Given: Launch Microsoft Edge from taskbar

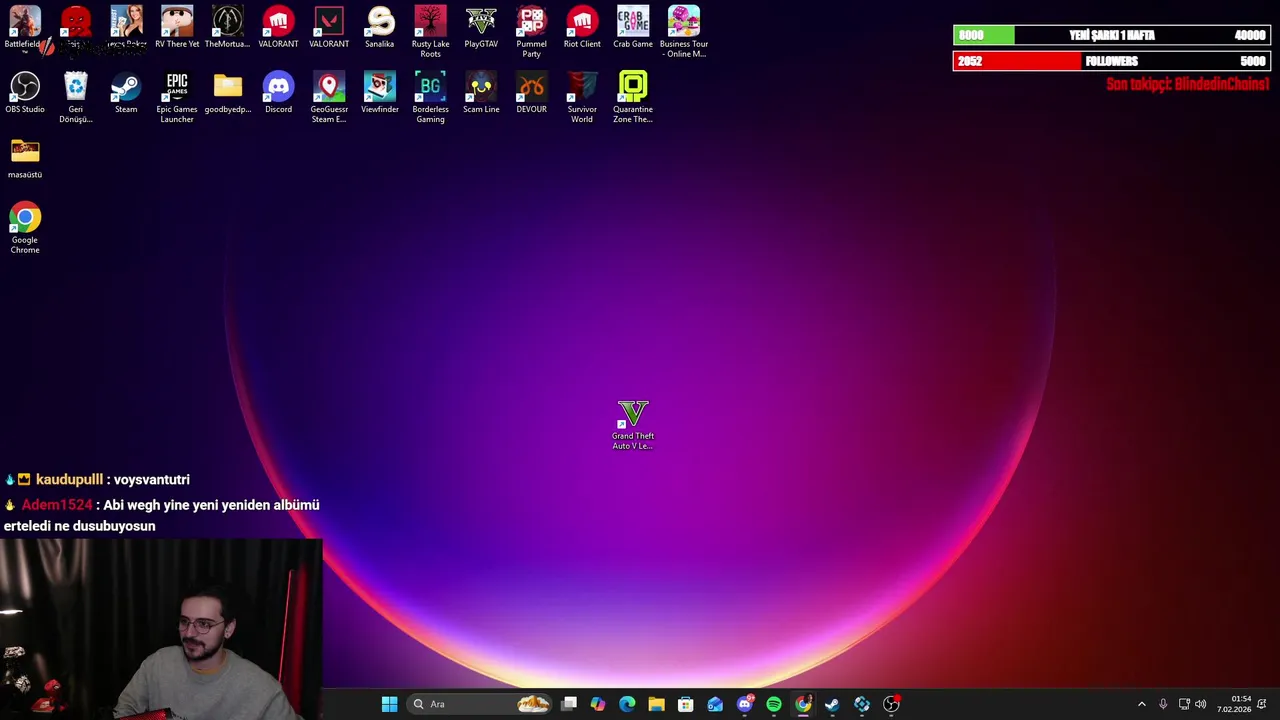Looking at the screenshot, I should (627, 704).
